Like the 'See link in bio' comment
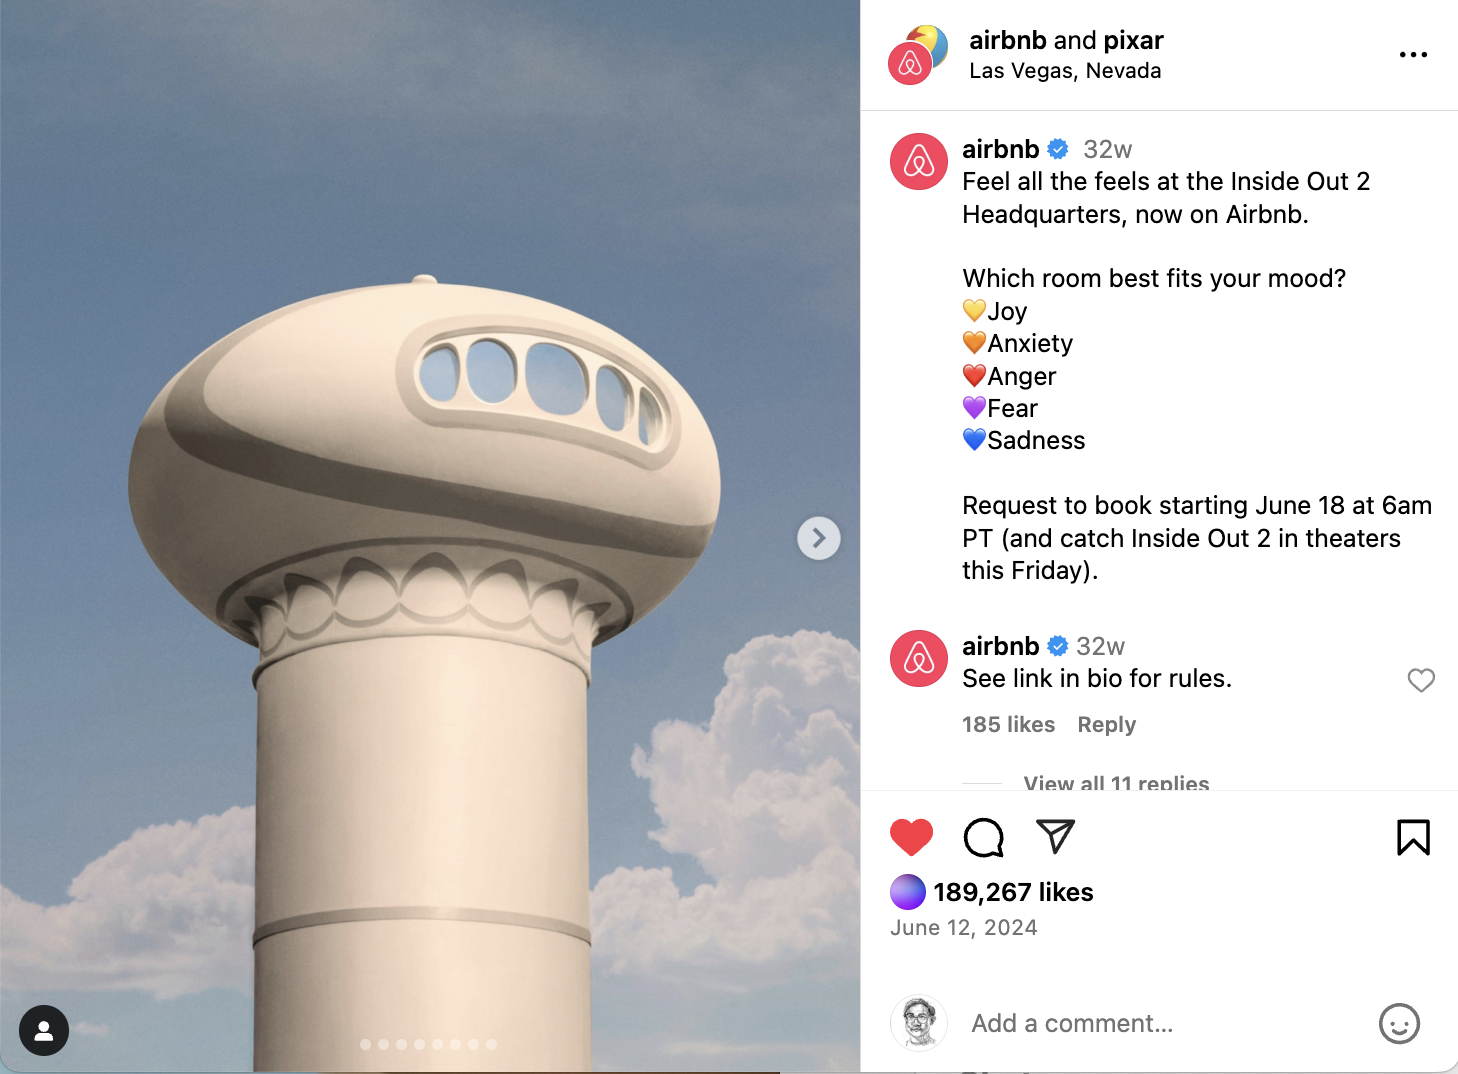 coord(1421,680)
